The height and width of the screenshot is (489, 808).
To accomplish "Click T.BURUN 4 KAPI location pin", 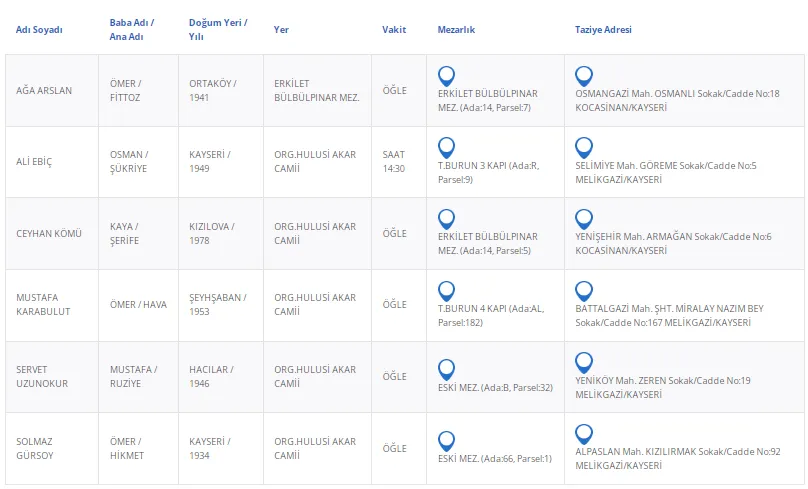I will point(446,291).
